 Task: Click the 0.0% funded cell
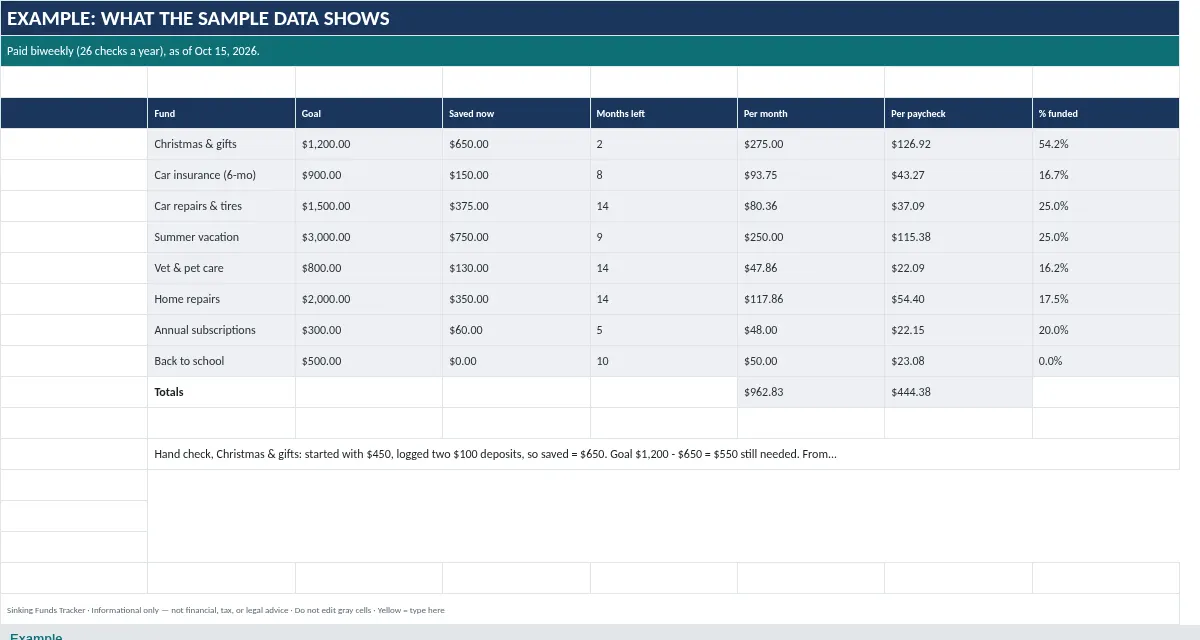point(1106,361)
